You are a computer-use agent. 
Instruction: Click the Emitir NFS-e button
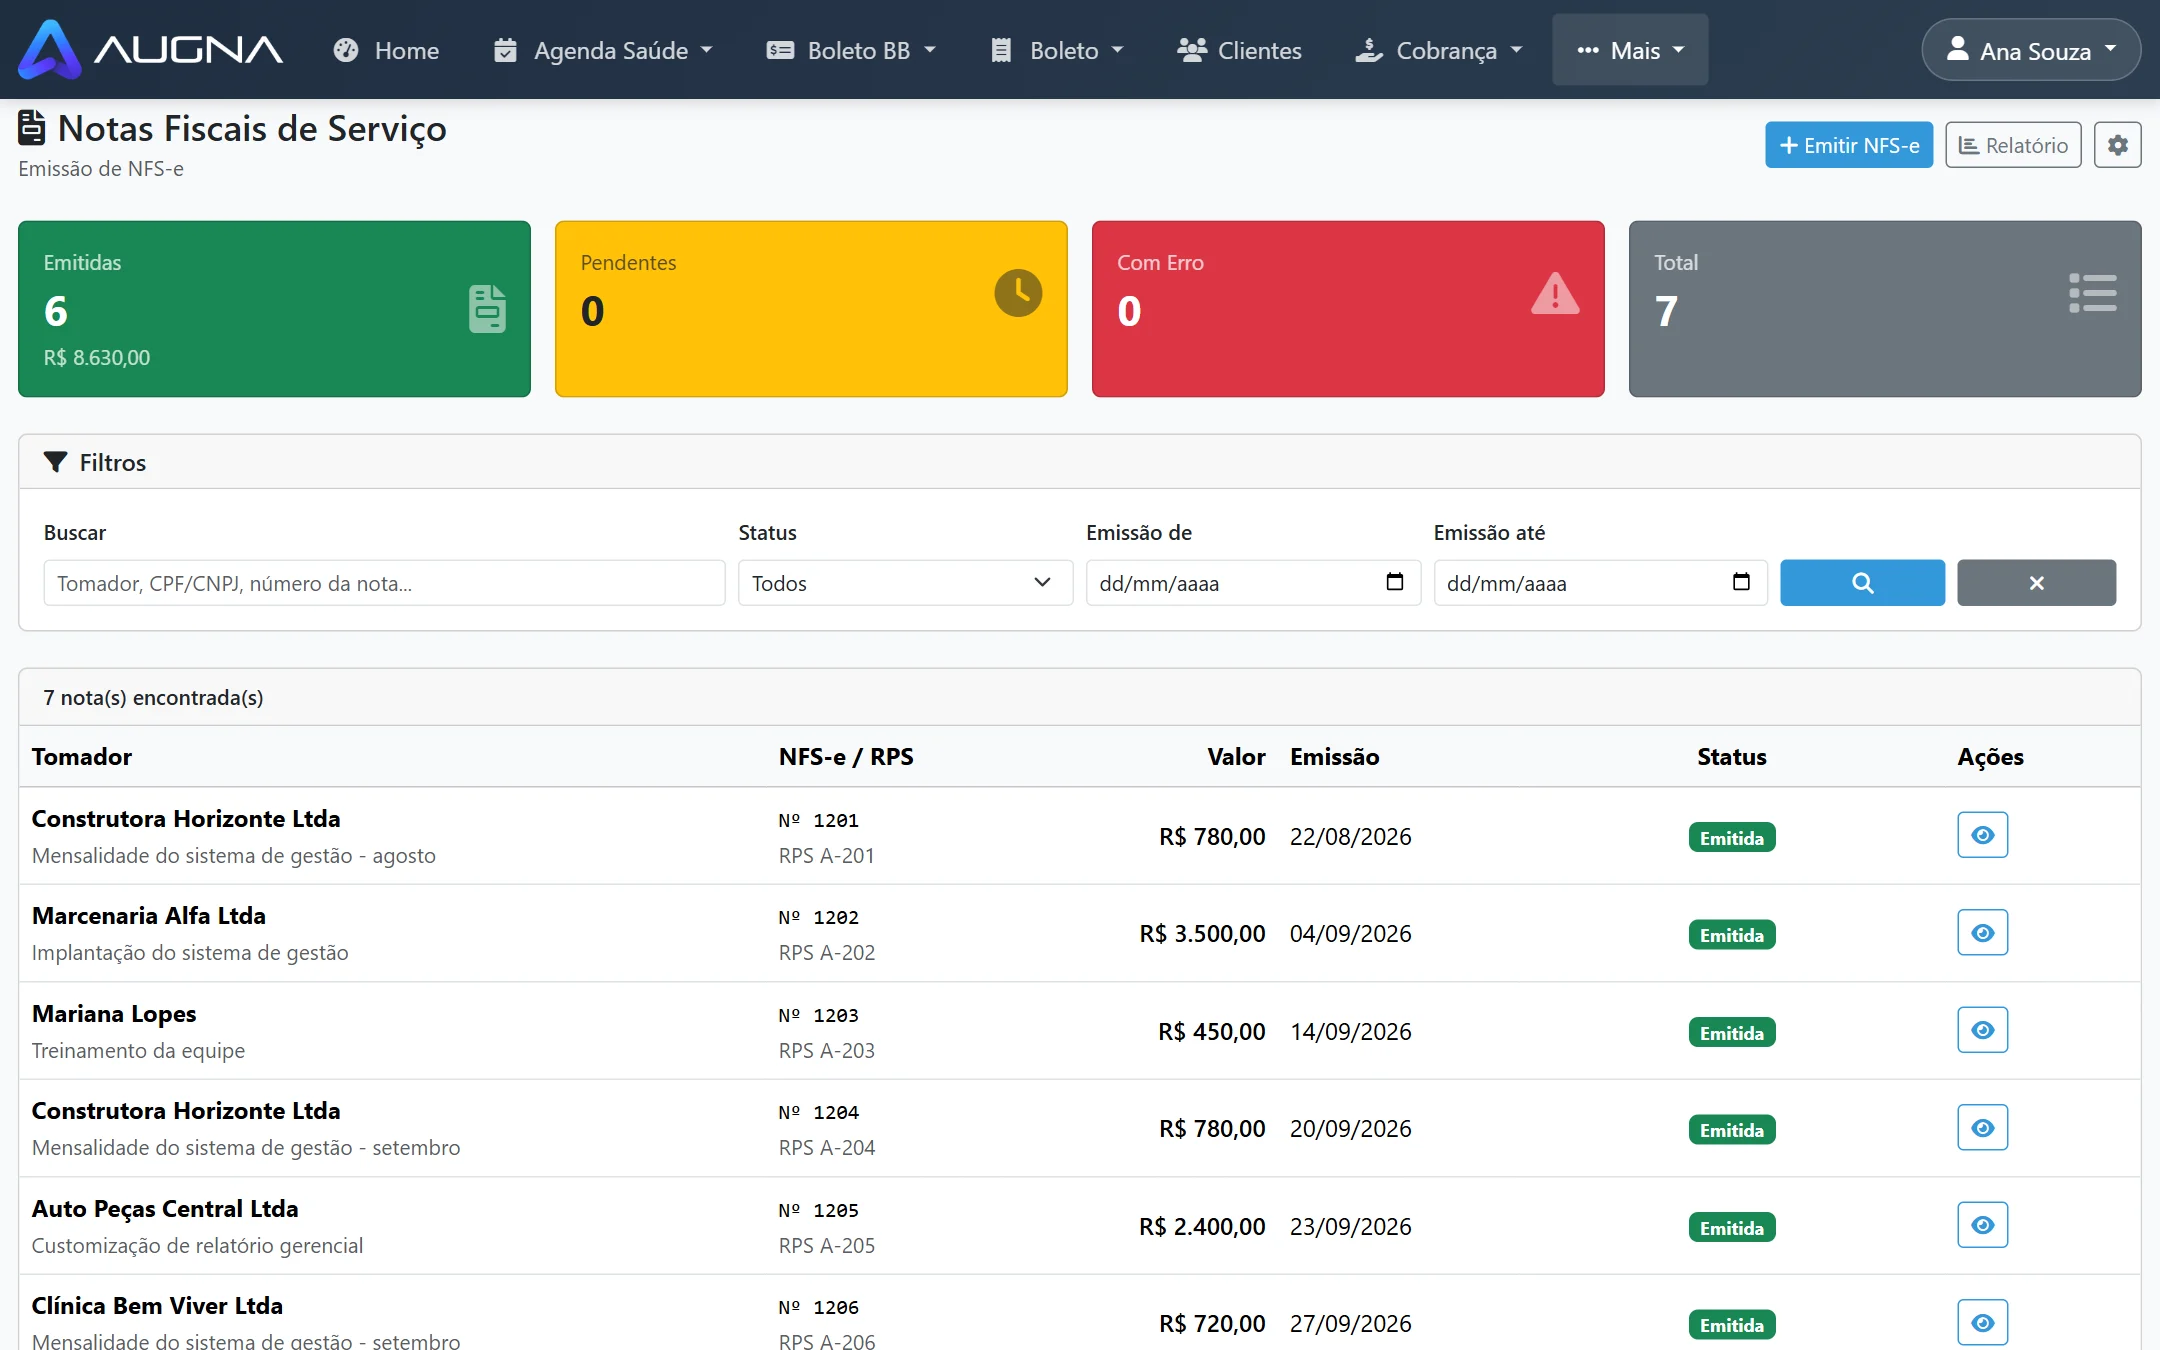1848,145
